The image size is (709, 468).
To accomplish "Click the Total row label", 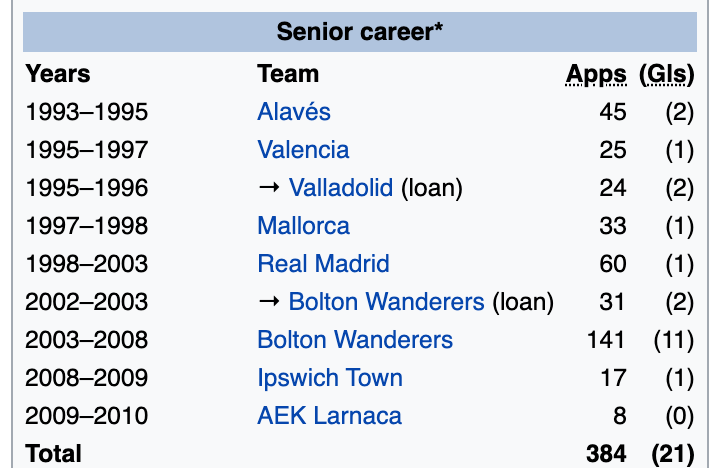I will point(54,453).
